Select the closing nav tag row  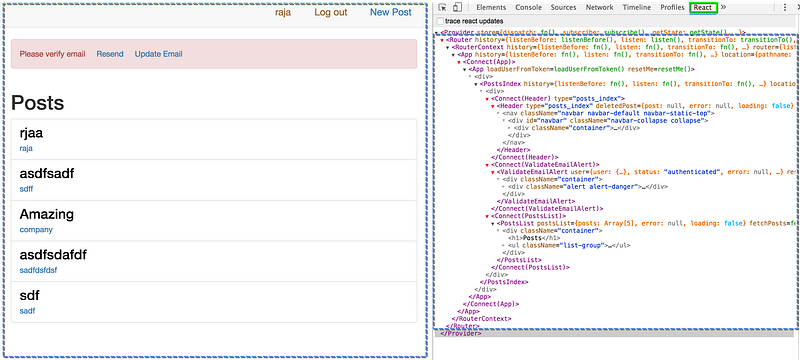[x=513, y=143]
